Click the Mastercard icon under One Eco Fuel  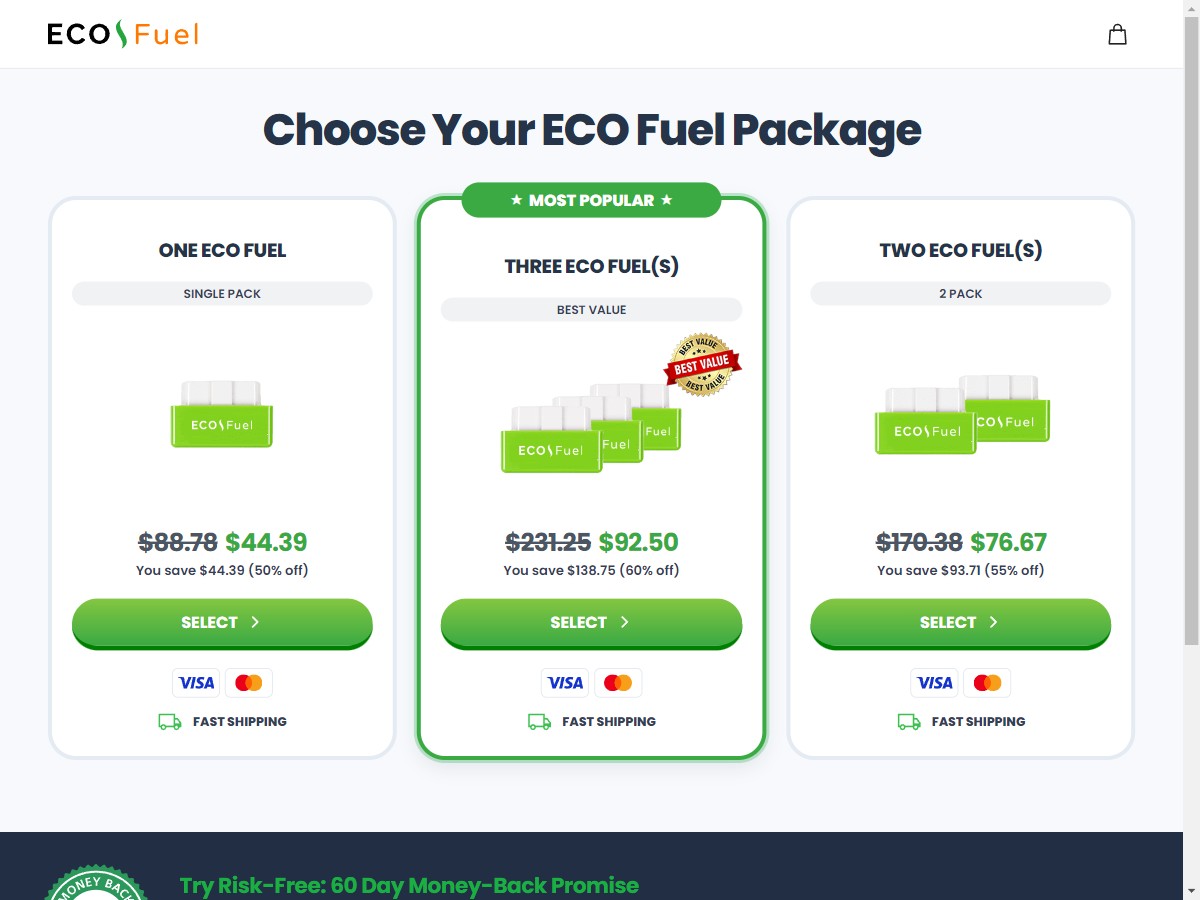point(249,683)
